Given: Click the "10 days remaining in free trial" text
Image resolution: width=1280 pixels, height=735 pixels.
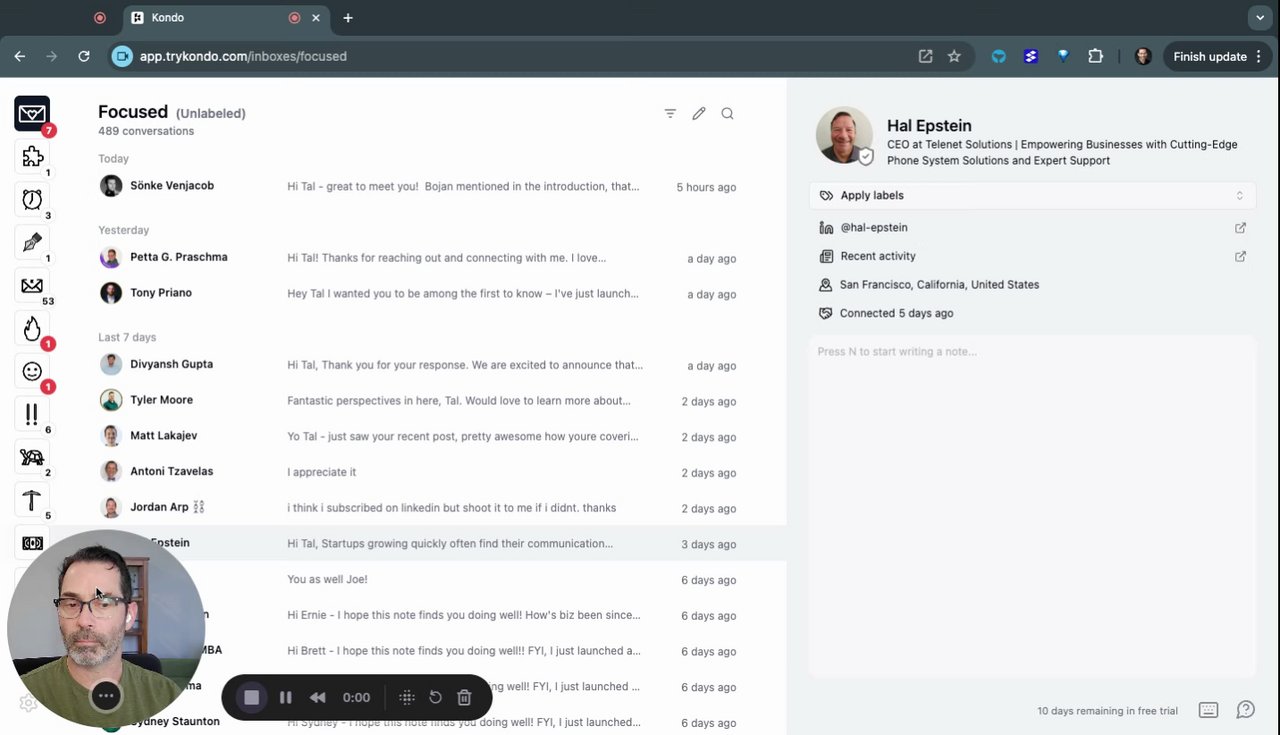Looking at the screenshot, I should tap(1107, 711).
